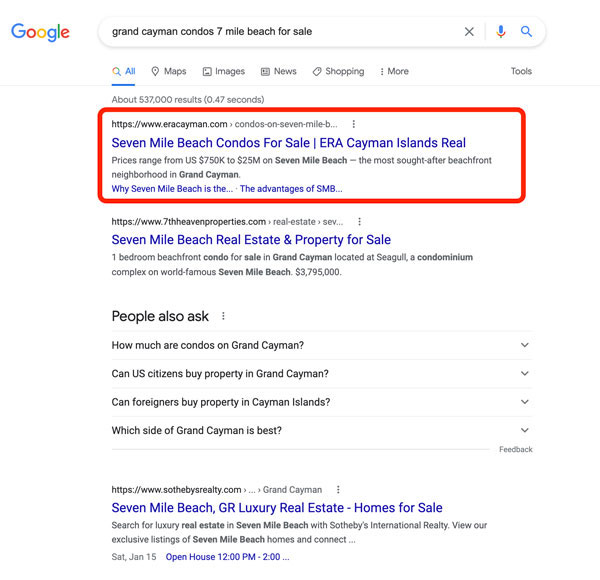This screenshot has width=600, height=580.
Task: Switch to the Images tab
Action: (224, 71)
